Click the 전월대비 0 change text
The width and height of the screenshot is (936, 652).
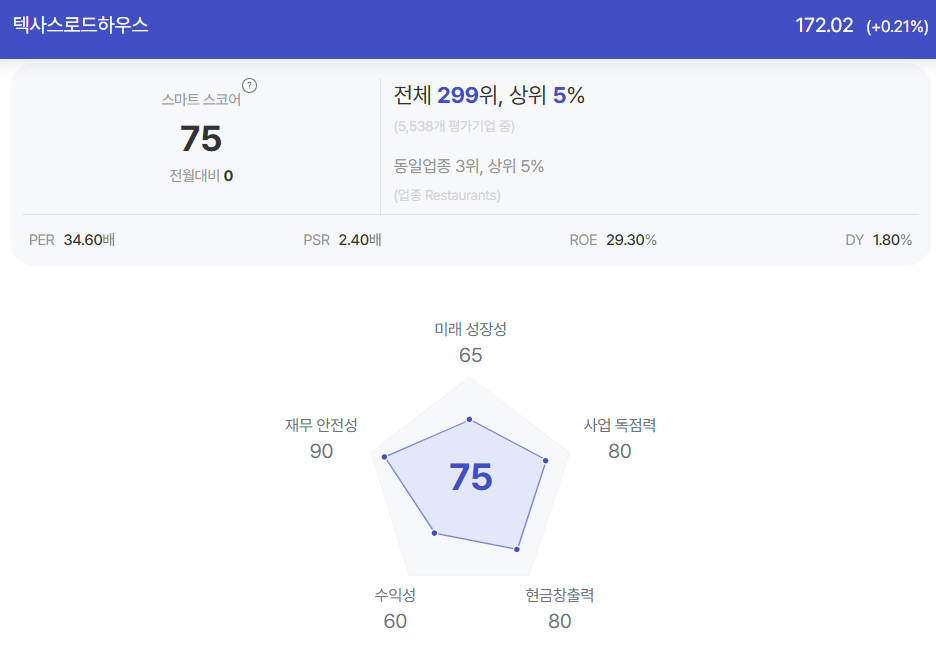point(201,176)
